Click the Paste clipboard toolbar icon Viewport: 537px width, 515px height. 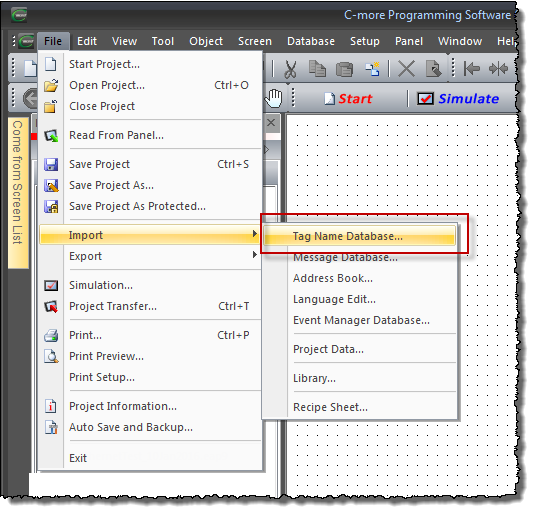point(344,69)
